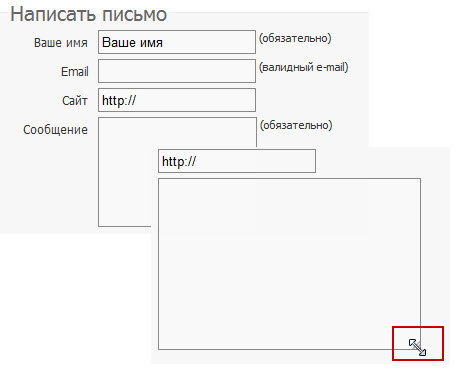
Task: Click "(обязательно)" hint next to name field
Action: 295,38
